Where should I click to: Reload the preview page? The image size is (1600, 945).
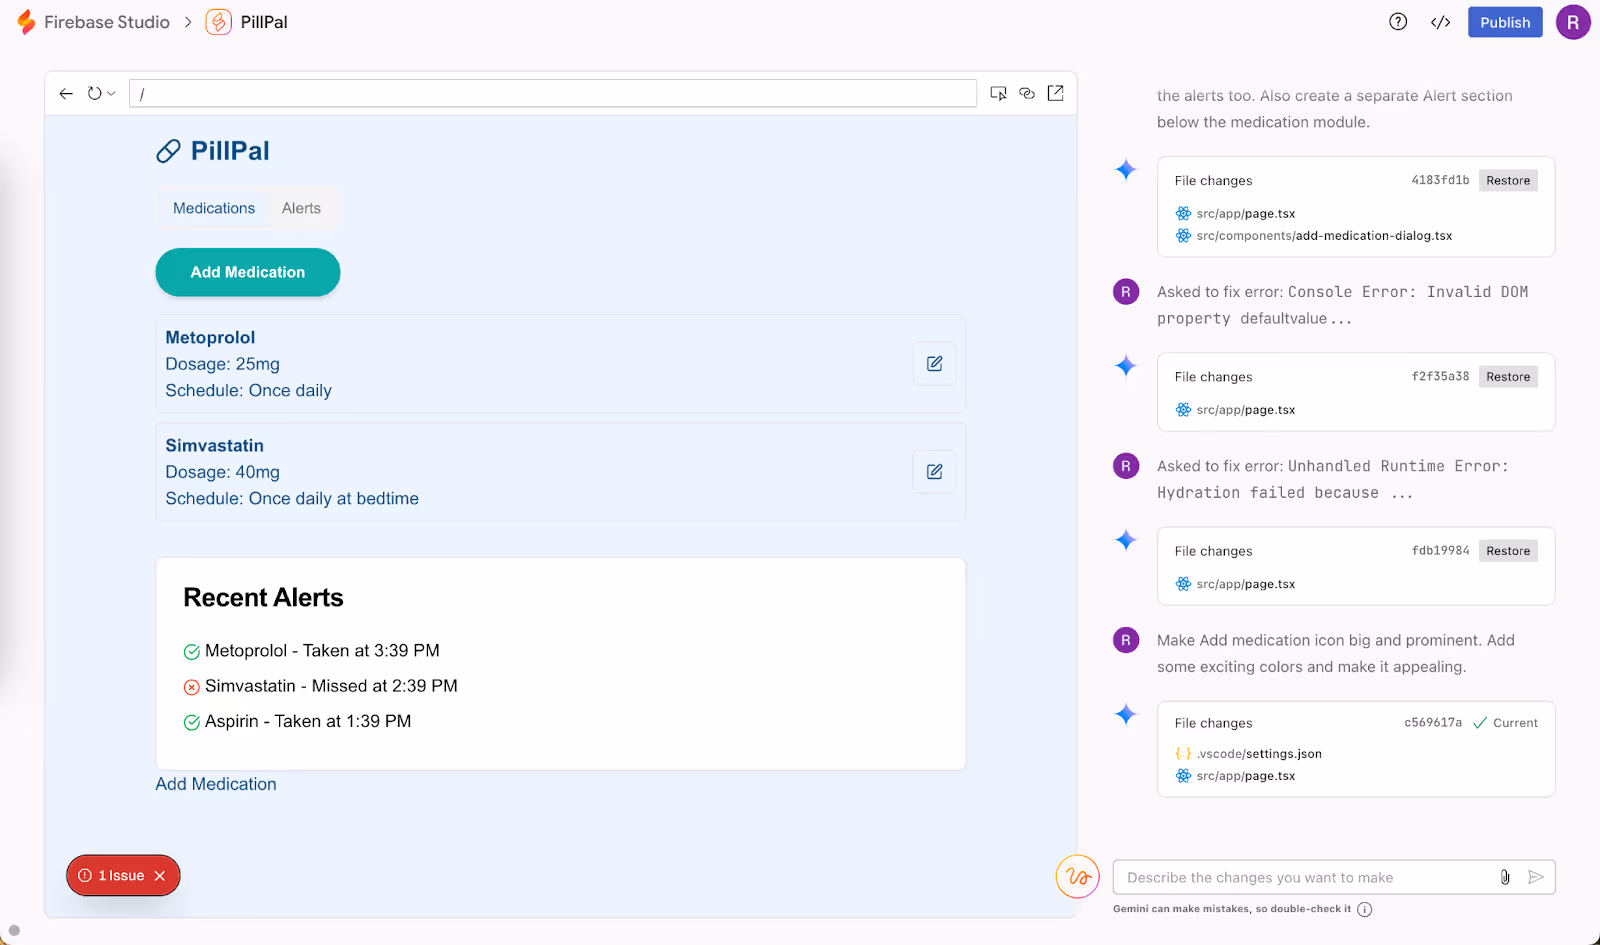coord(94,93)
